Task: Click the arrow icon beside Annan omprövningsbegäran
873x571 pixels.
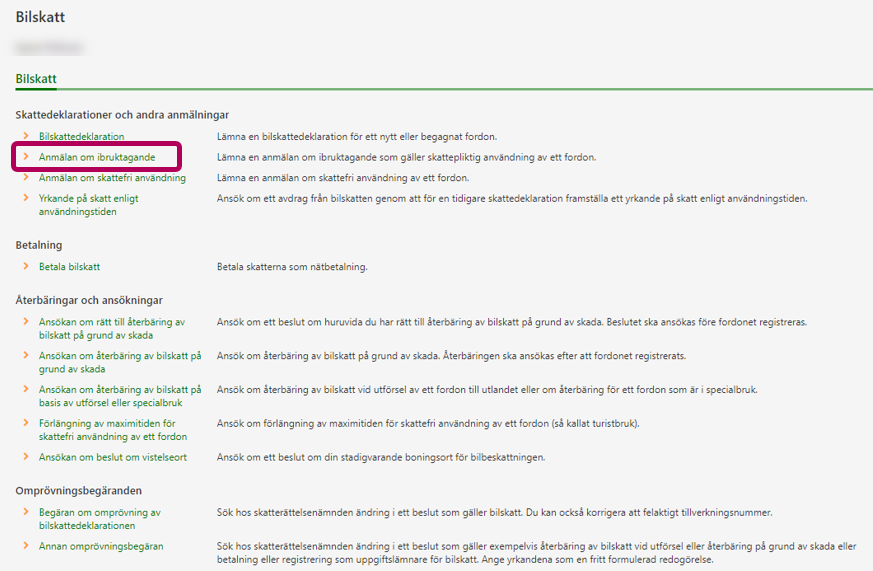Action: tap(26, 546)
